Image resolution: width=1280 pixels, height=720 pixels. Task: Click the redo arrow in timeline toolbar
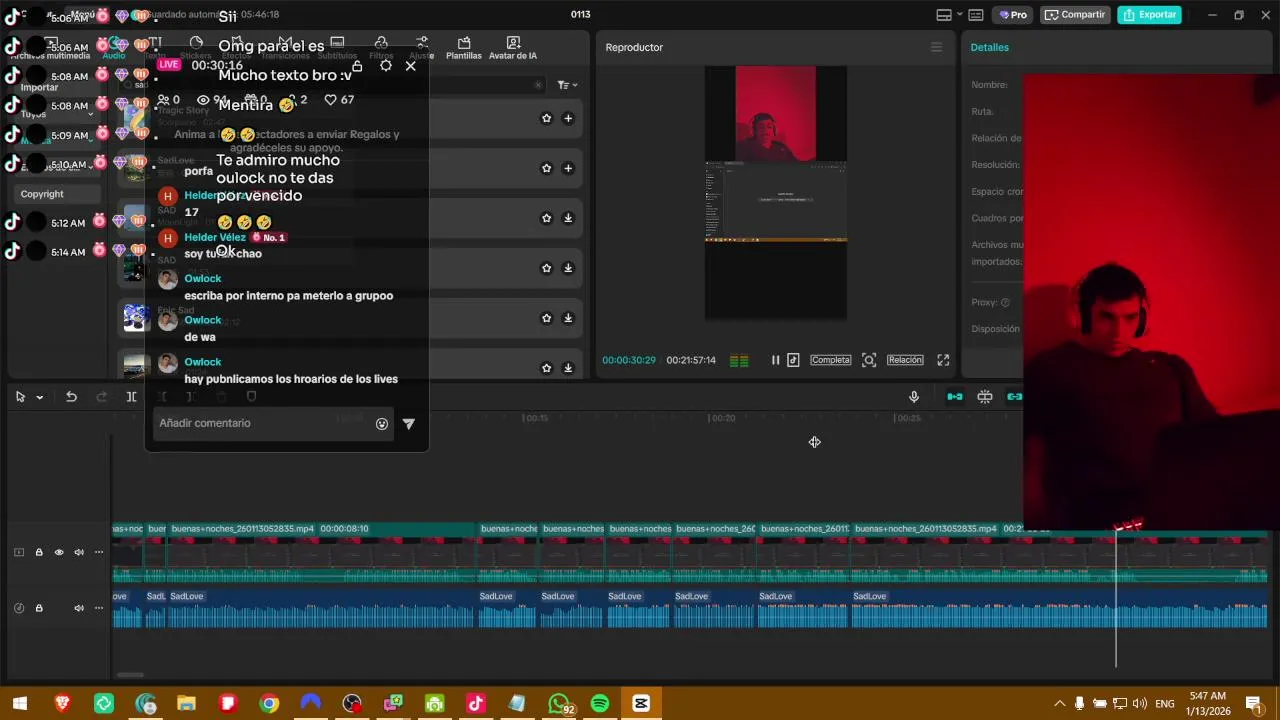coord(101,397)
